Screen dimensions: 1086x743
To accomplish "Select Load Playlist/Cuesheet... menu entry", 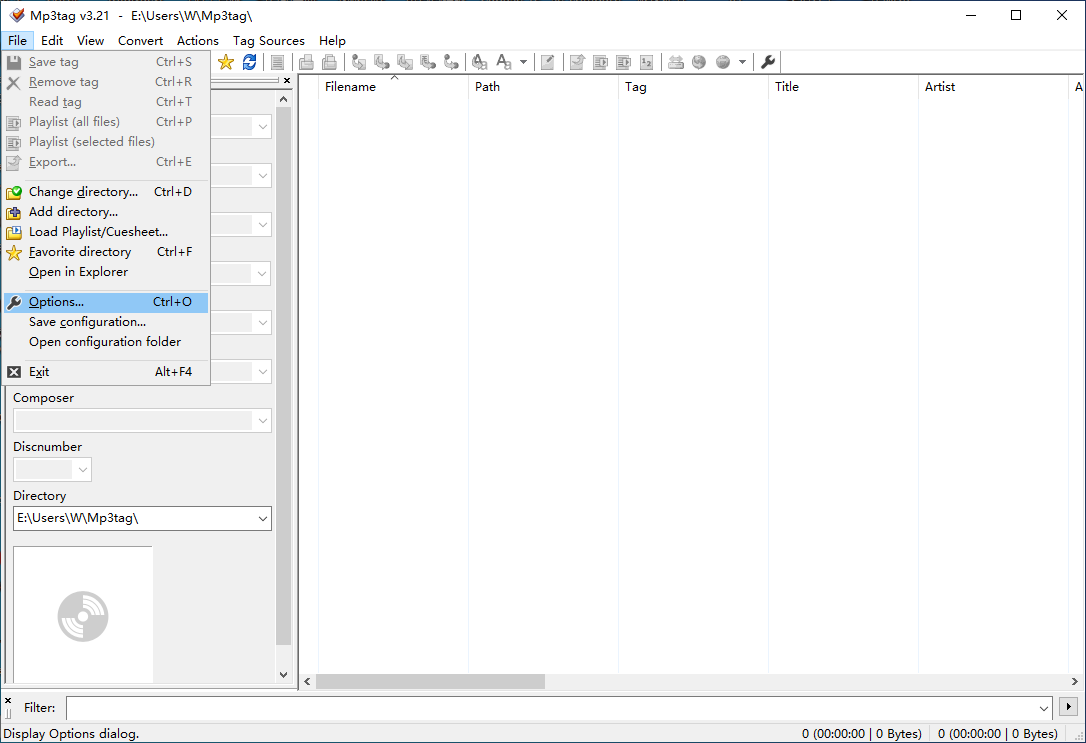I will [x=106, y=232].
